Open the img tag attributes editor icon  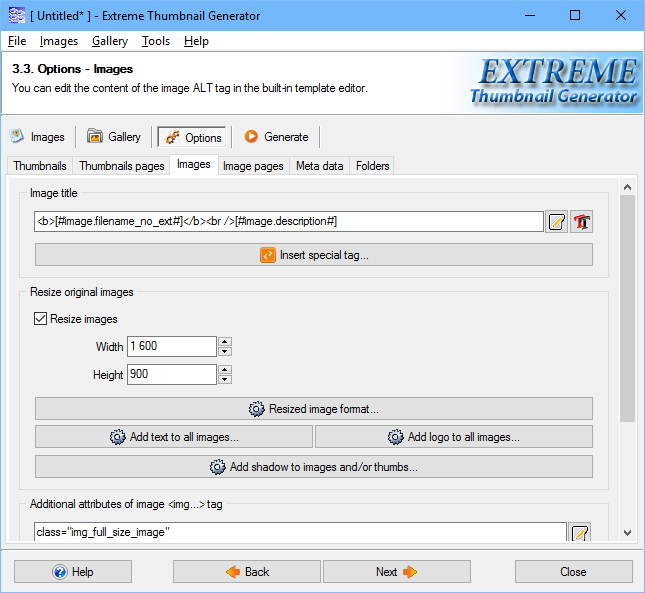pos(579,532)
